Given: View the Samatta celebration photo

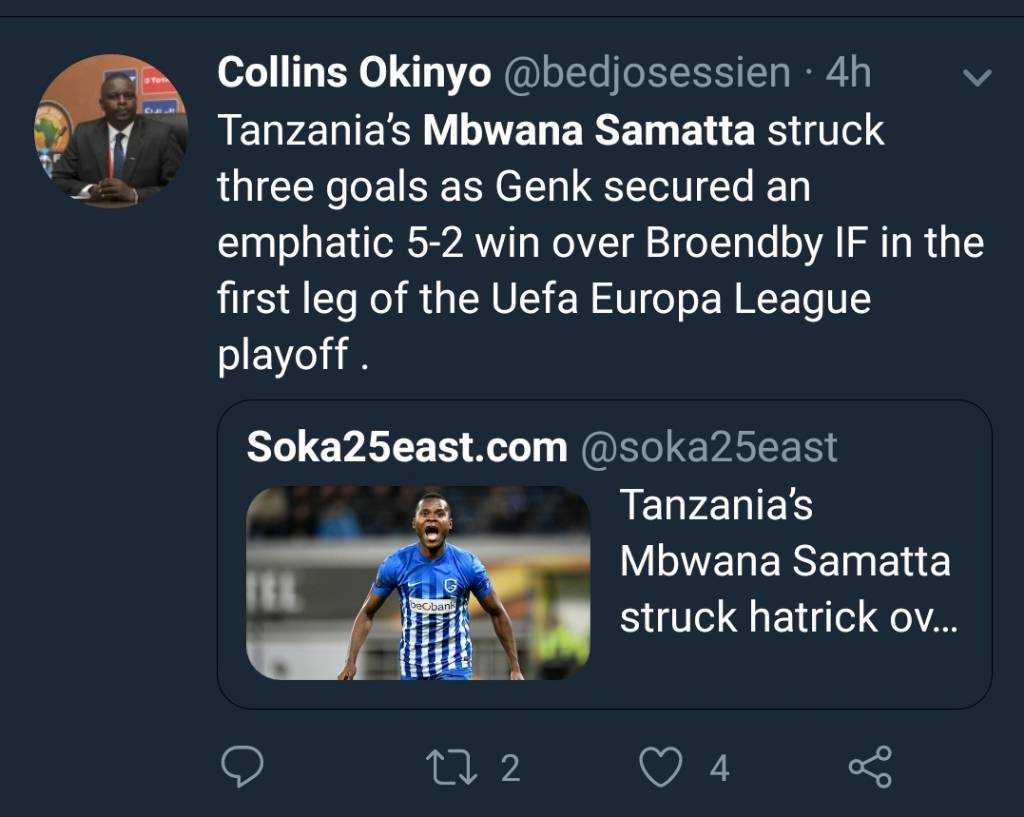Looking at the screenshot, I should click(x=418, y=583).
